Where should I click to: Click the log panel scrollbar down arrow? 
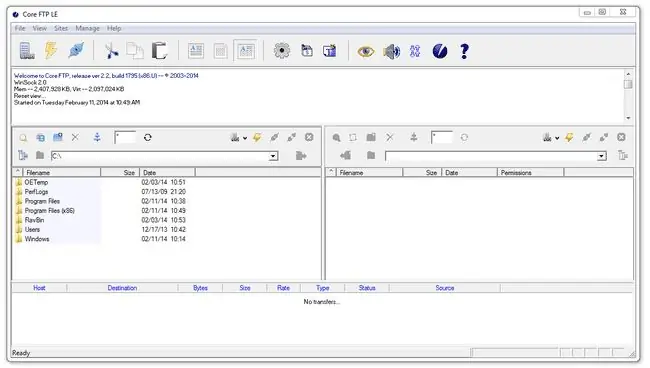(x=628, y=118)
